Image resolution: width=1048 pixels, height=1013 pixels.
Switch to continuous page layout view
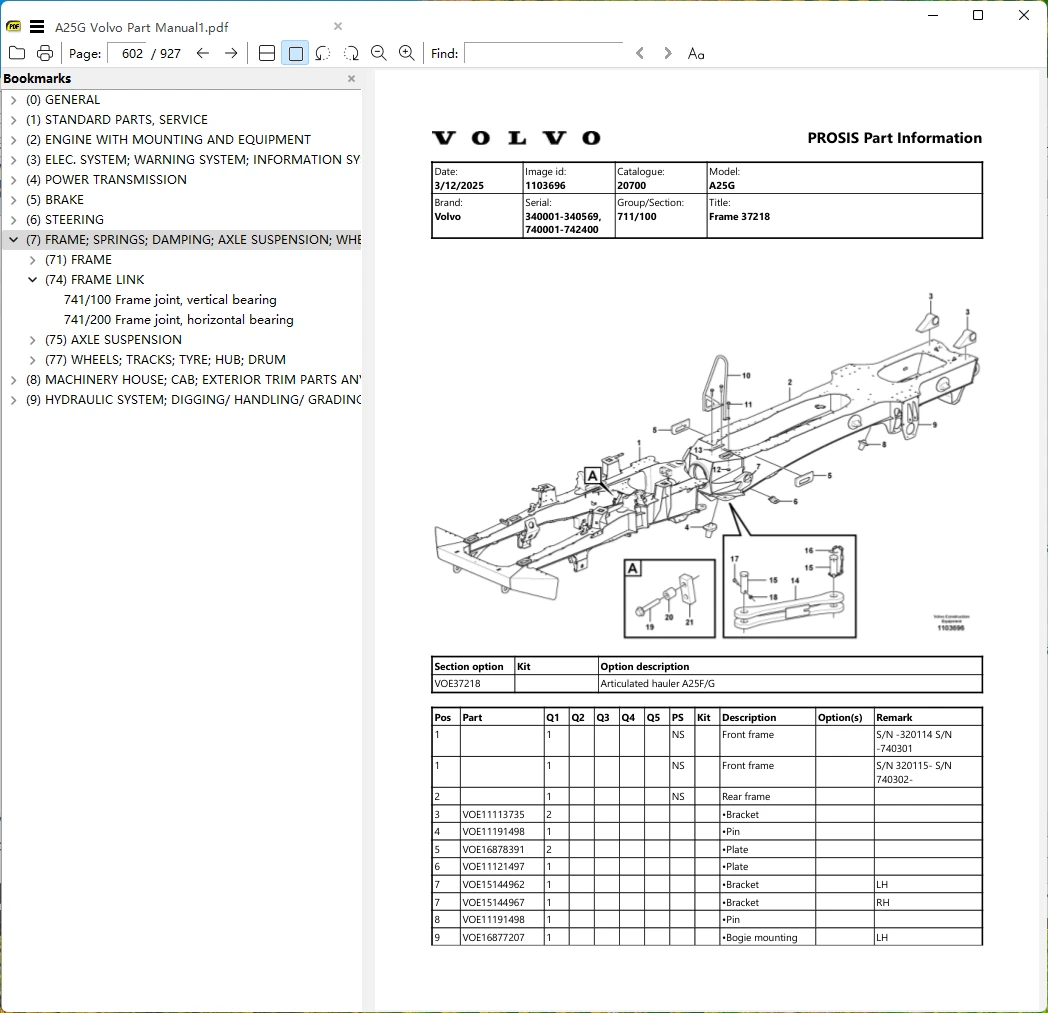click(x=267, y=53)
